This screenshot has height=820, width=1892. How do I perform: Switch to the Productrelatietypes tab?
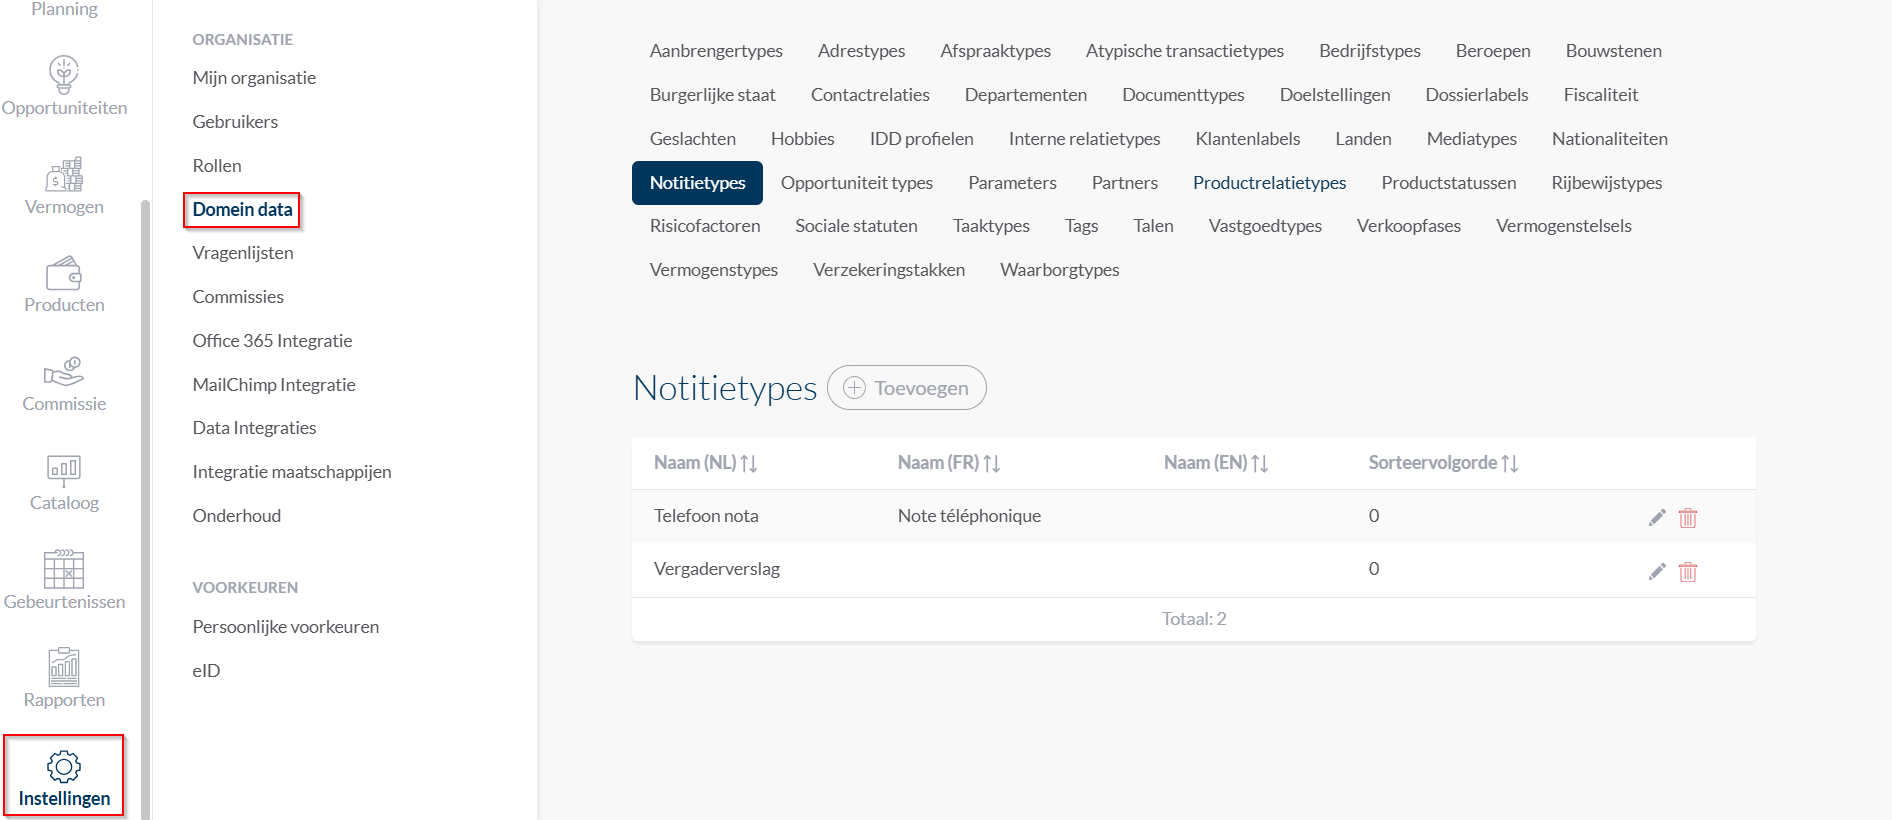click(1269, 183)
